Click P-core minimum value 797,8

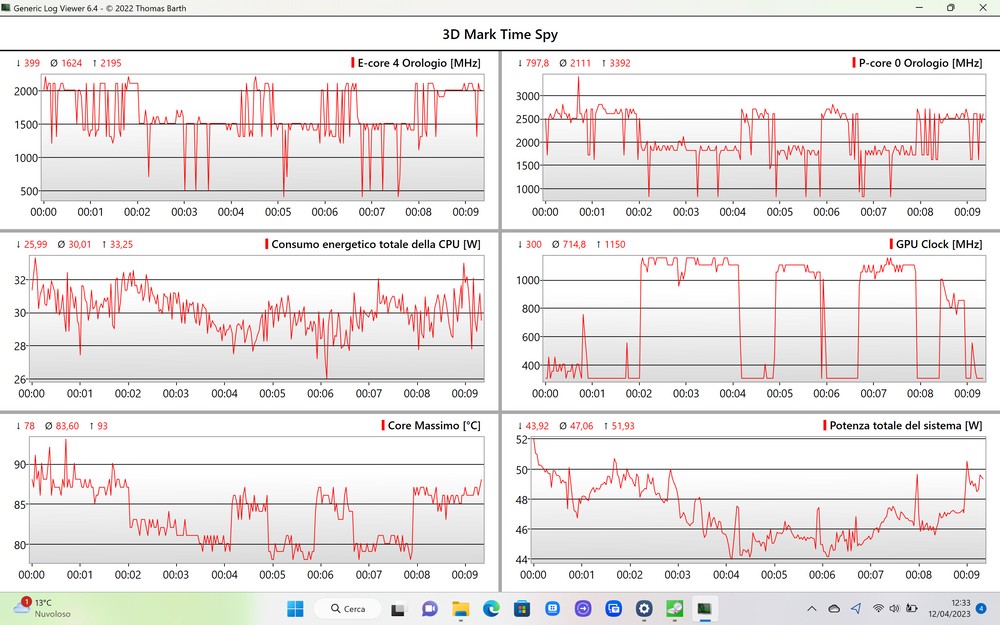coord(537,63)
